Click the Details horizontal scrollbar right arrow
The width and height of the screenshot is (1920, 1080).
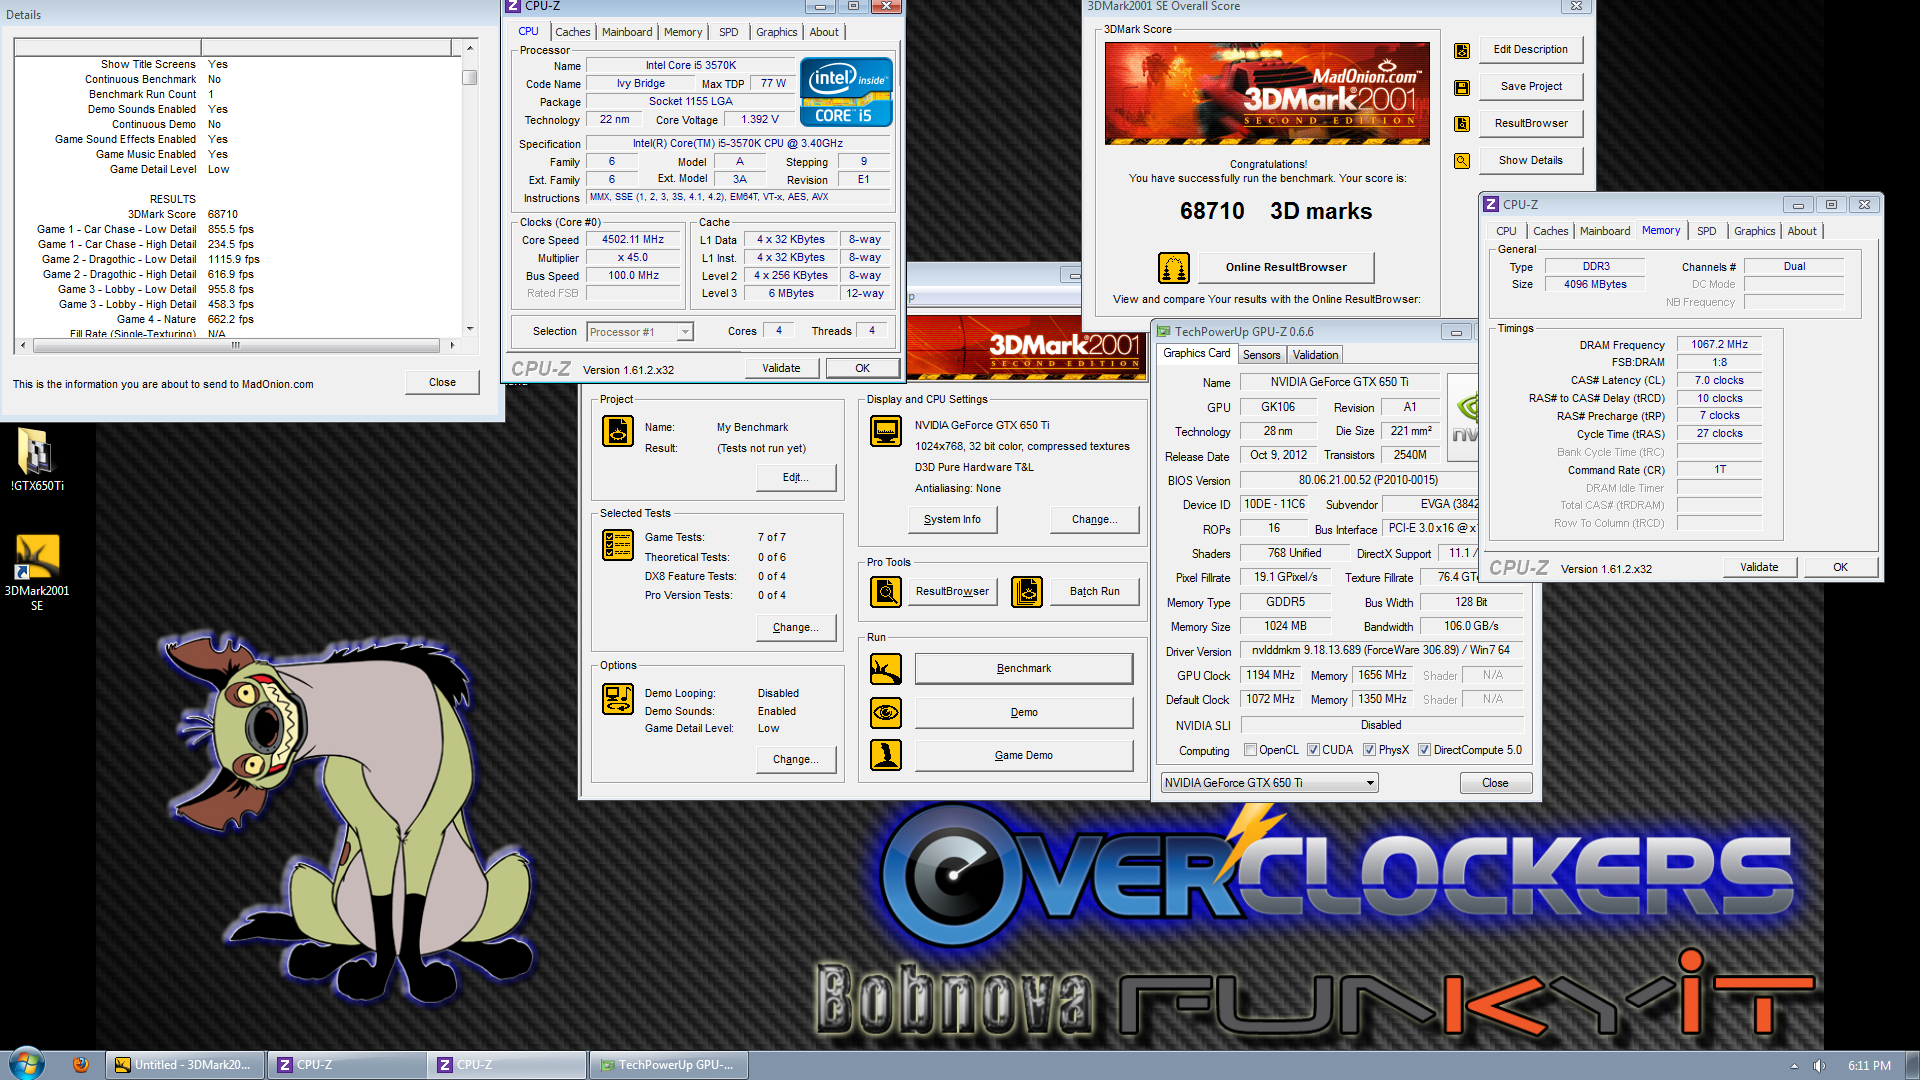[452, 345]
